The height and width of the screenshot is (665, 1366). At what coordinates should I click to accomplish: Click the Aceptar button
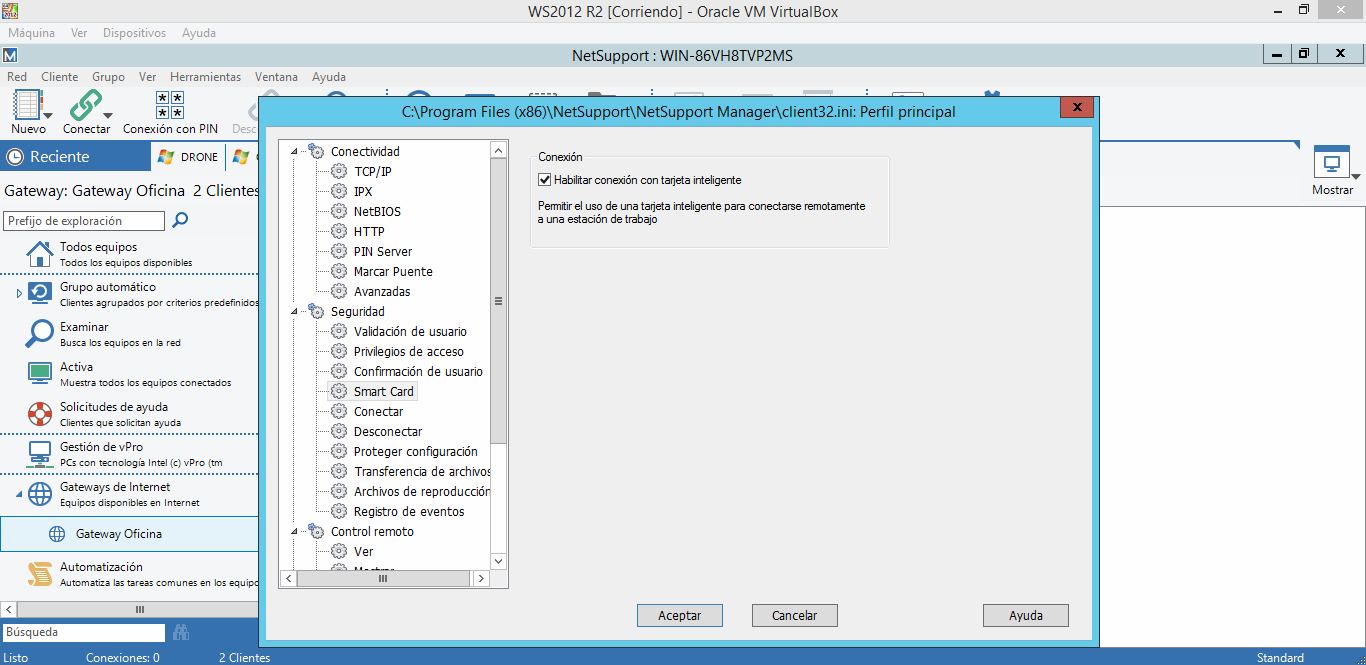tap(679, 616)
